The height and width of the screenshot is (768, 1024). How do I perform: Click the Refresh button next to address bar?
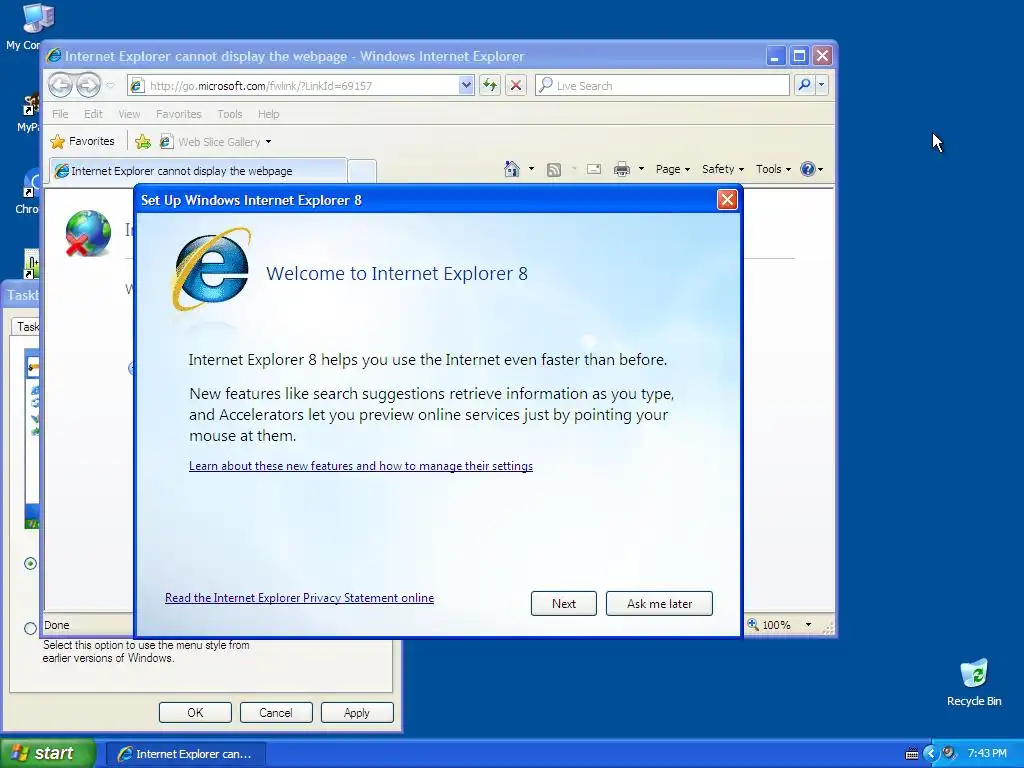(x=490, y=85)
